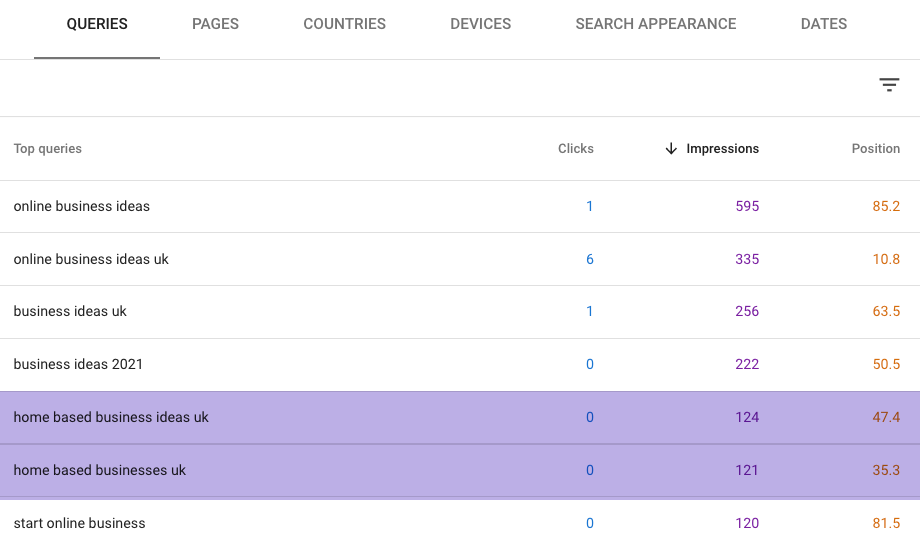Viewport: 920px width, 544px height.
Task: Select the 'online business ideas' query row
Action: pos(82,207)
